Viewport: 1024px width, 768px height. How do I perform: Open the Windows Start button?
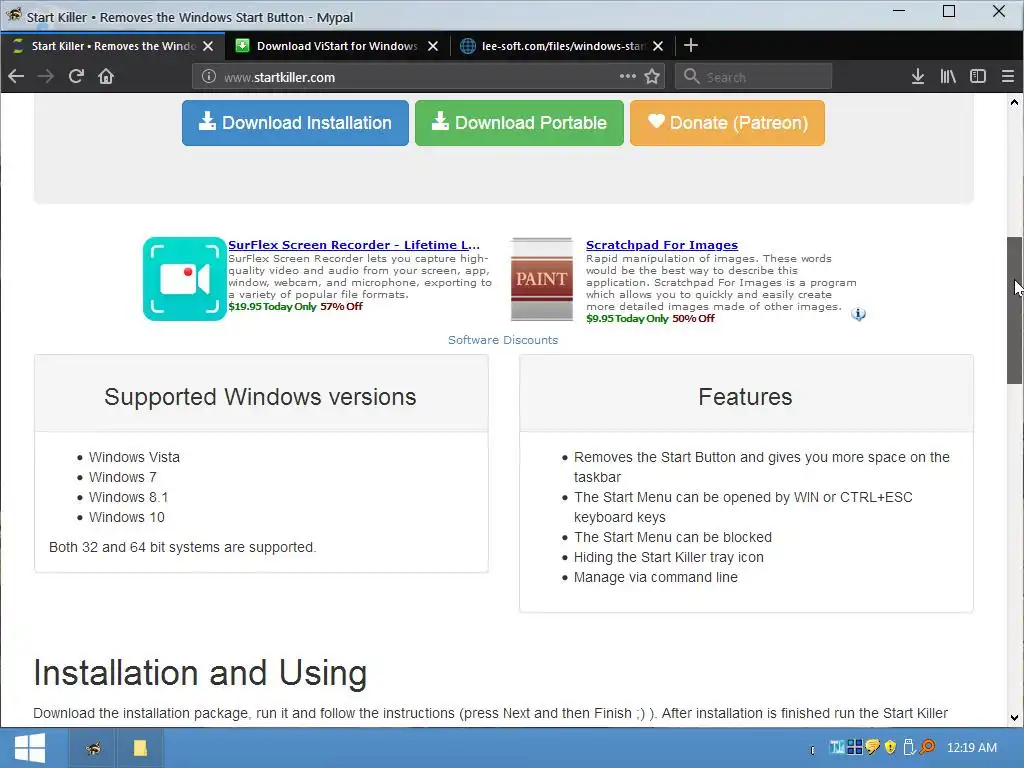[x=29, y=748]
